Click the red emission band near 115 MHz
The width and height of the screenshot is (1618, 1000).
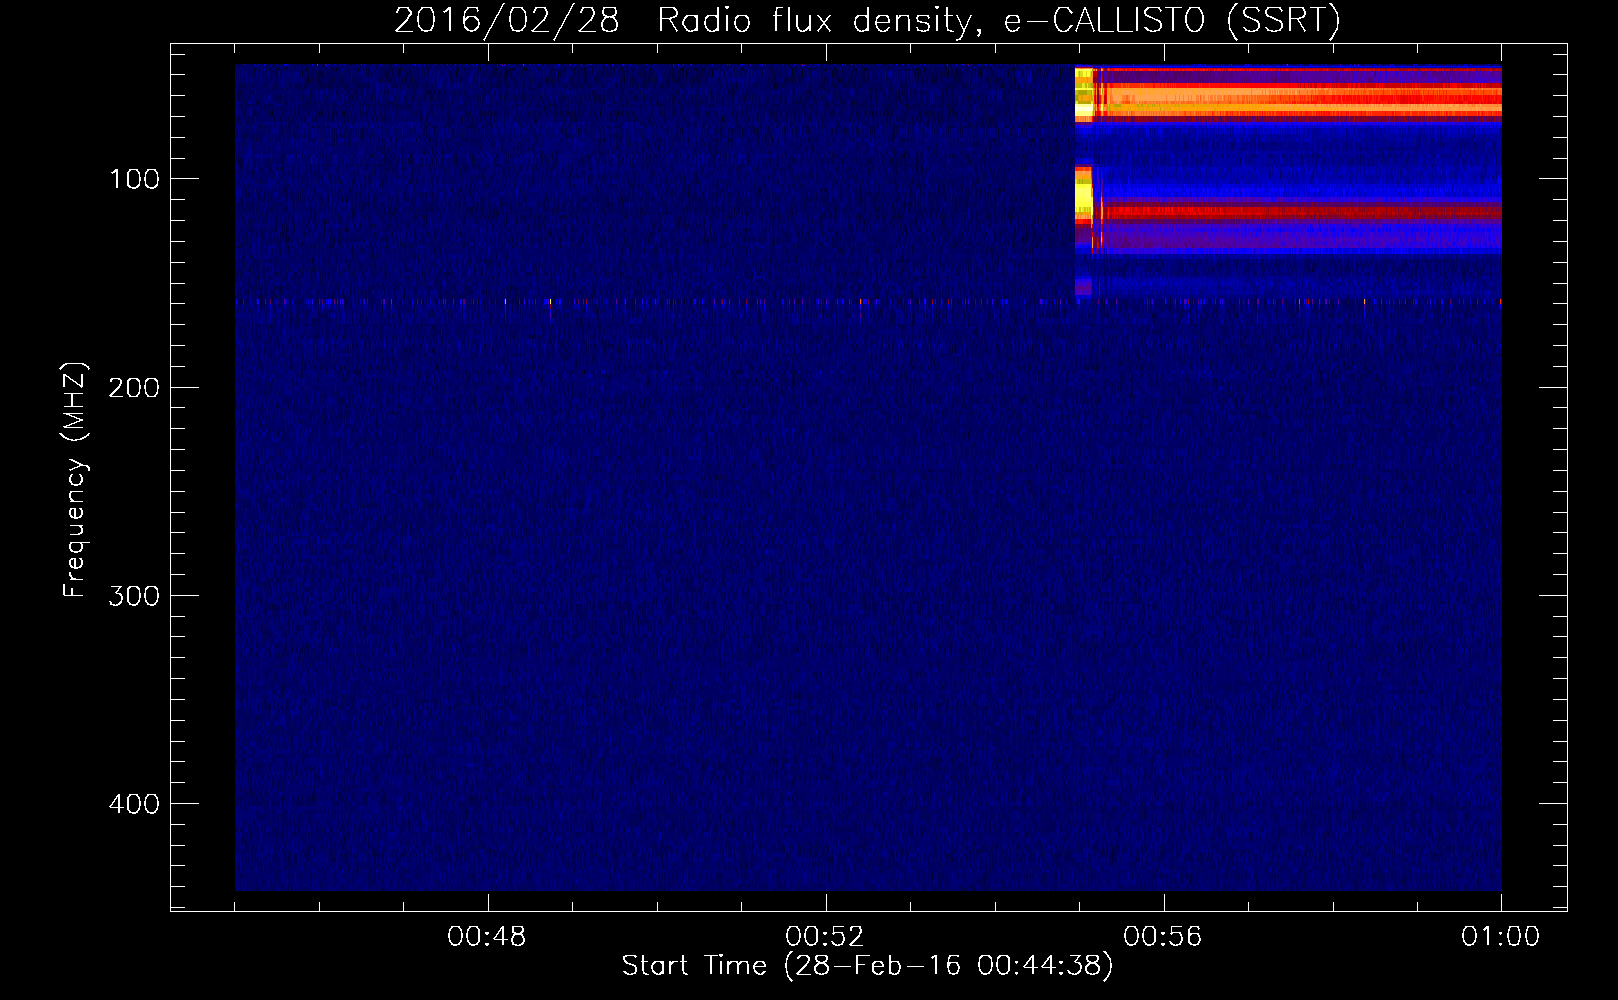pyautogui.click(x=1300, y=212)
